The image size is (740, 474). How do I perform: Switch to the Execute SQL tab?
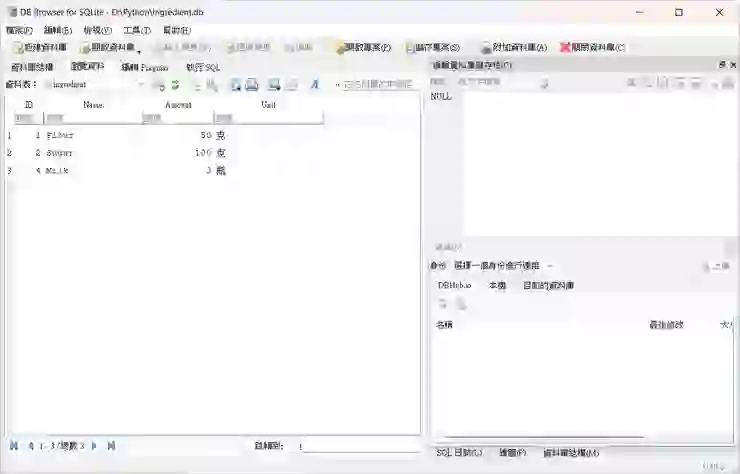coord(203,67)
